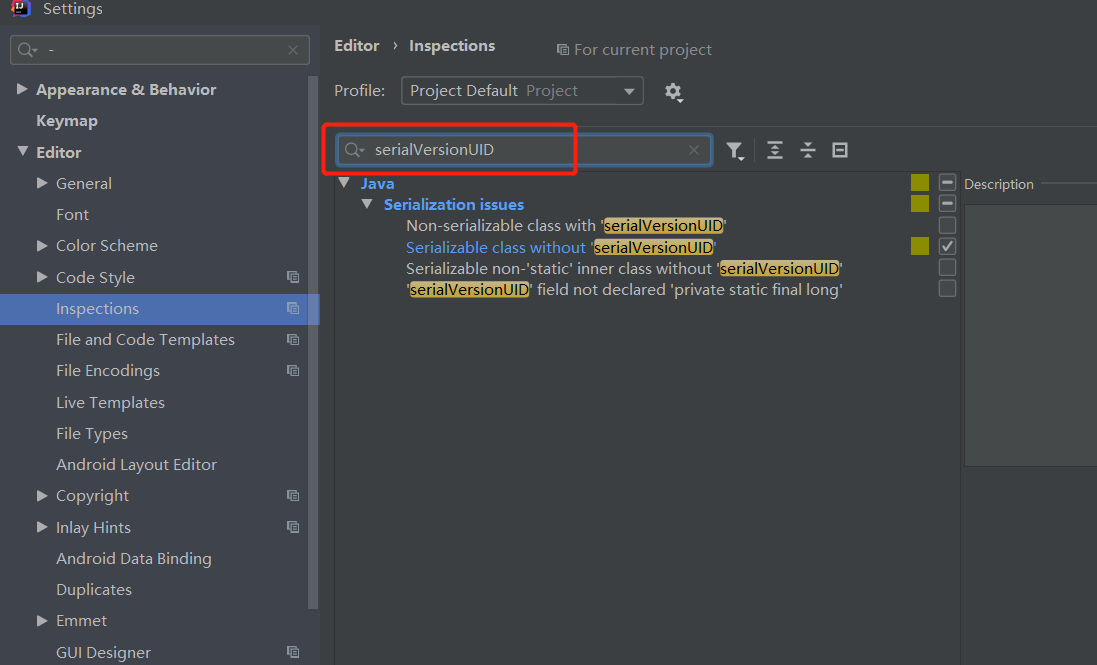Image resolution: width=1097 pixels, height=665 pixels.
Task: Open the inspections filter funnel menu
Action: [x=735, y=150]
